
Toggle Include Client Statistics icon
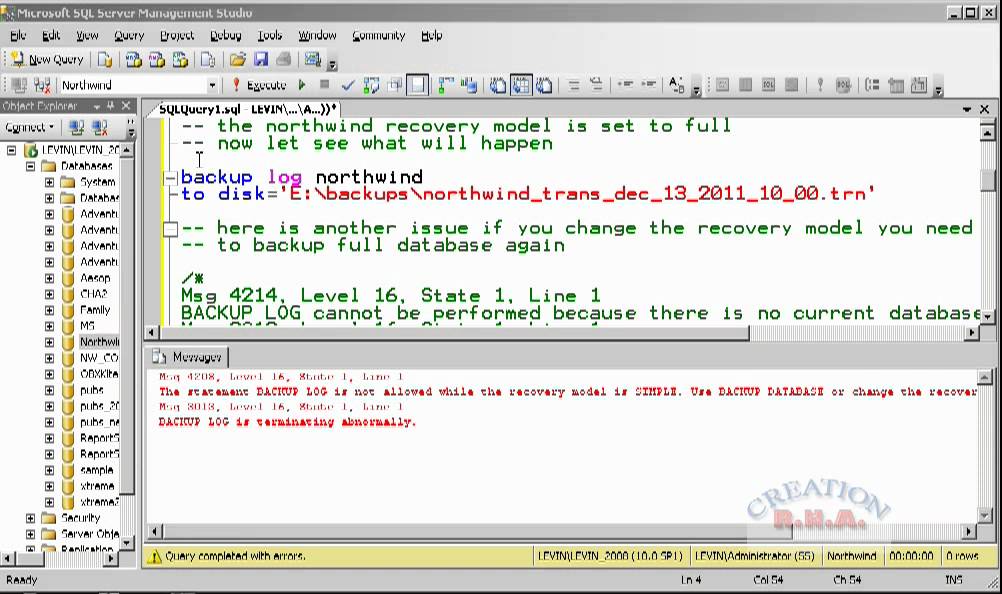pos(469,85)
